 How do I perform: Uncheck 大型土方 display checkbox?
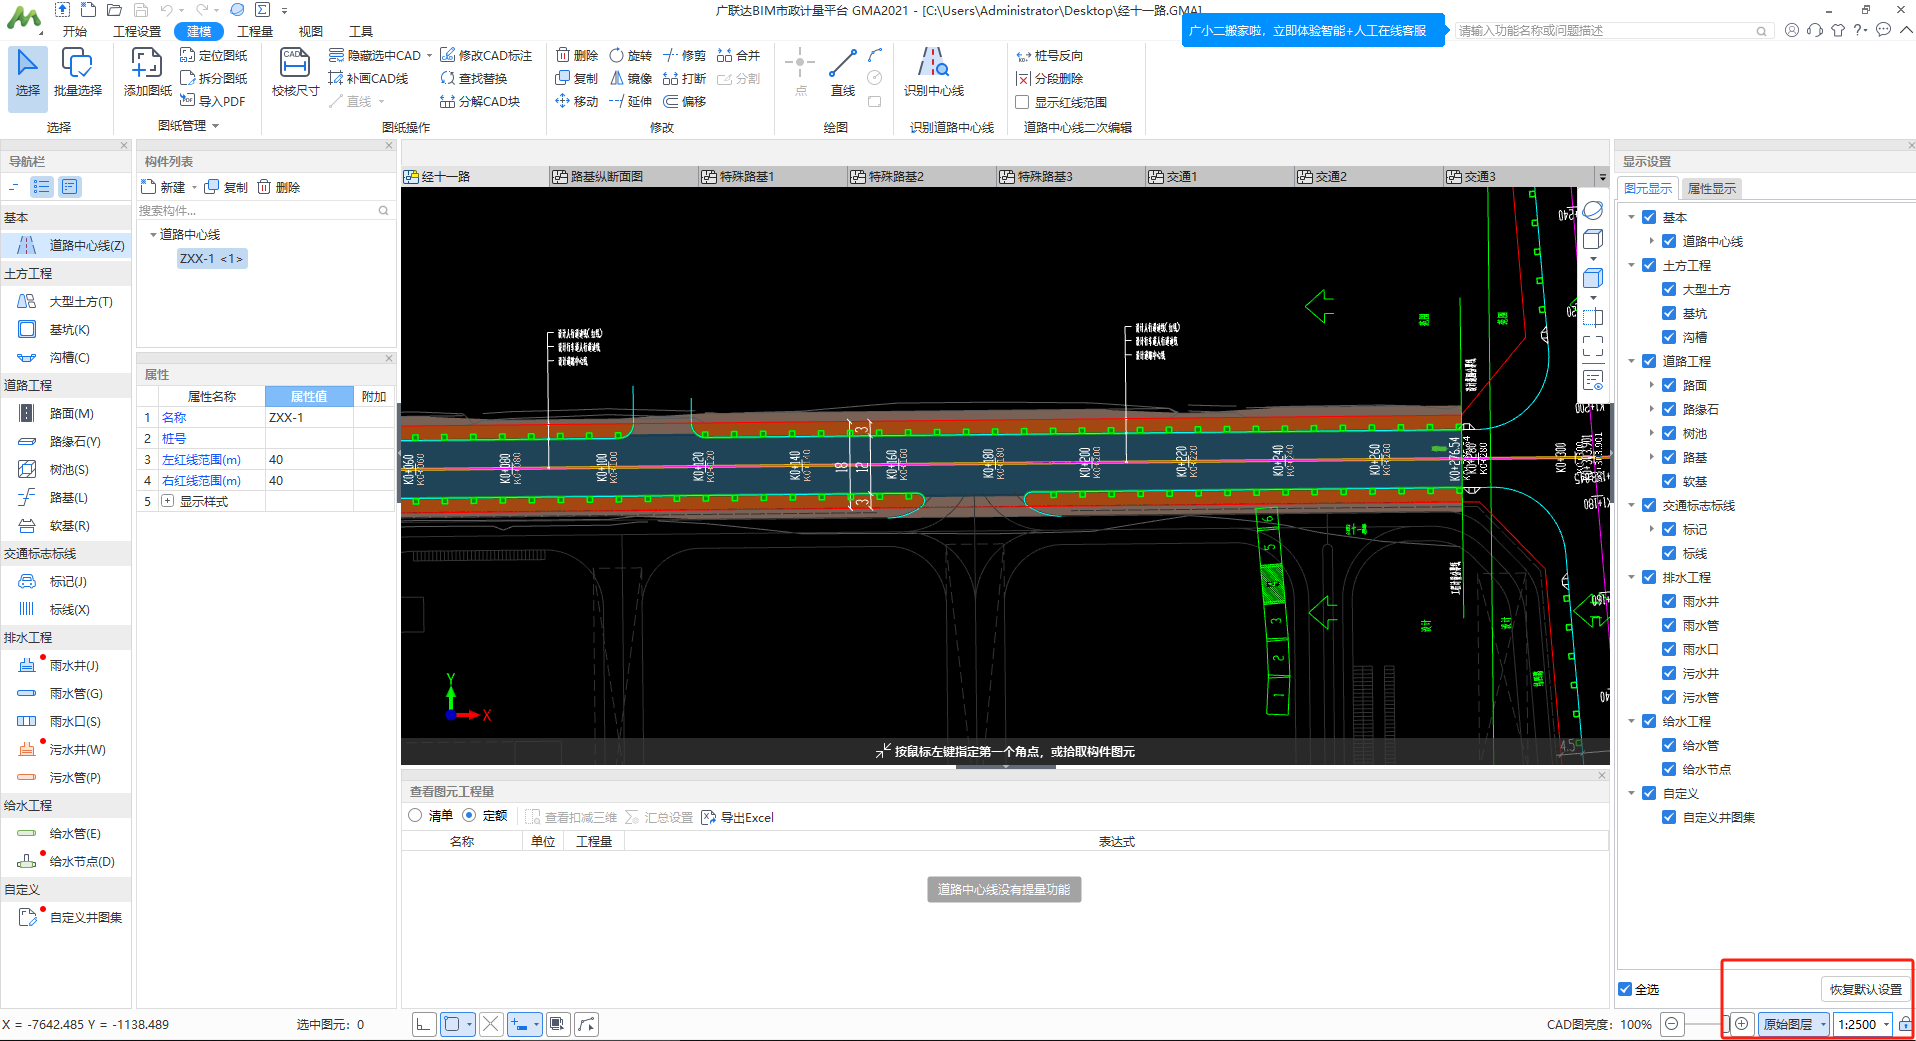click(1668, 289)
